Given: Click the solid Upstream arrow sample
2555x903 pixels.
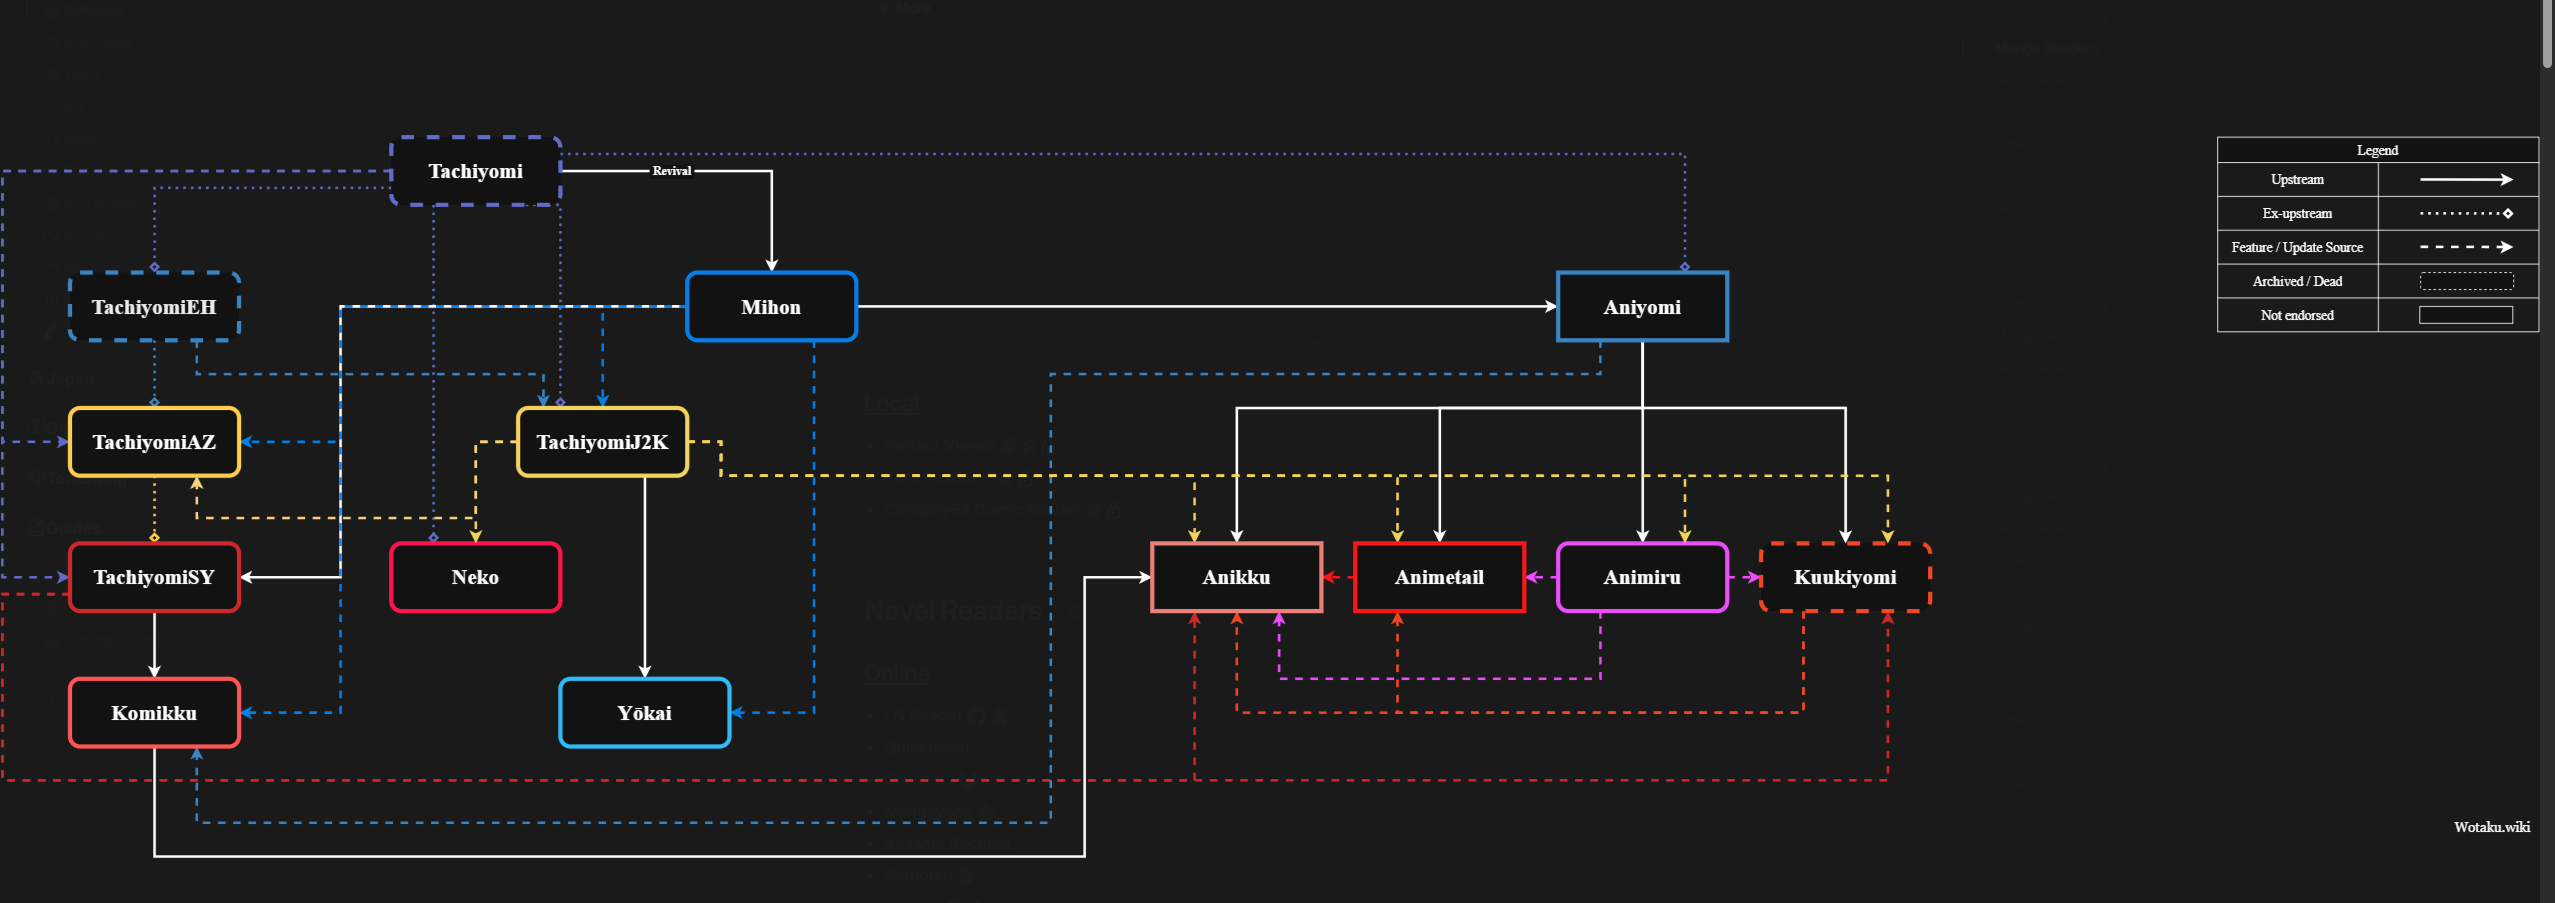Looking at the screenshot, I should 2465,180.
